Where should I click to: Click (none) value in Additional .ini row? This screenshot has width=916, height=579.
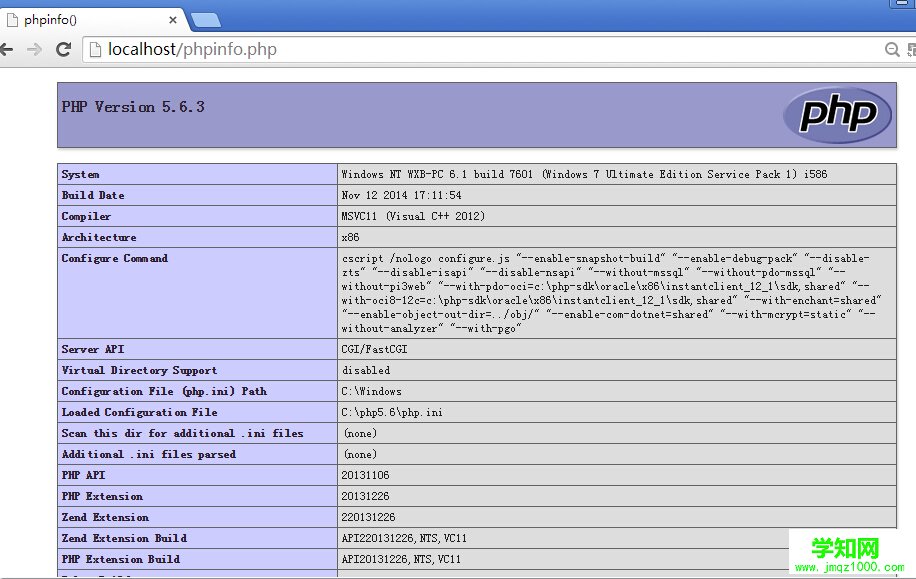360,455
